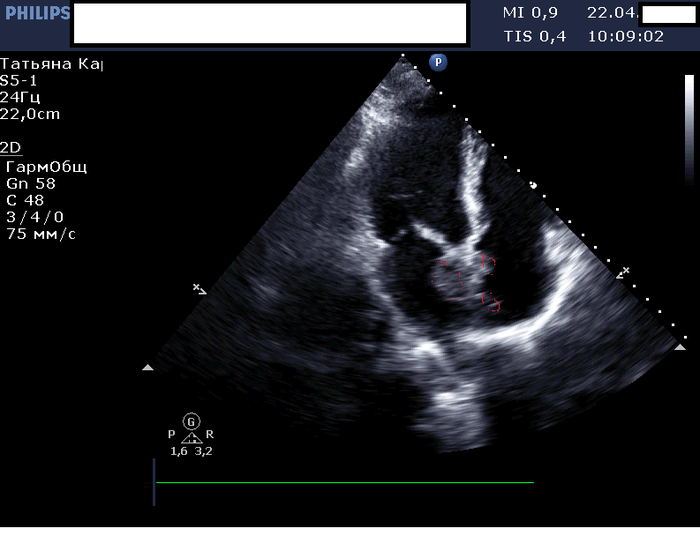Click the MI 0,9 indicator
The width and height of the screenshot is (700, 536).
pos(530,13)
